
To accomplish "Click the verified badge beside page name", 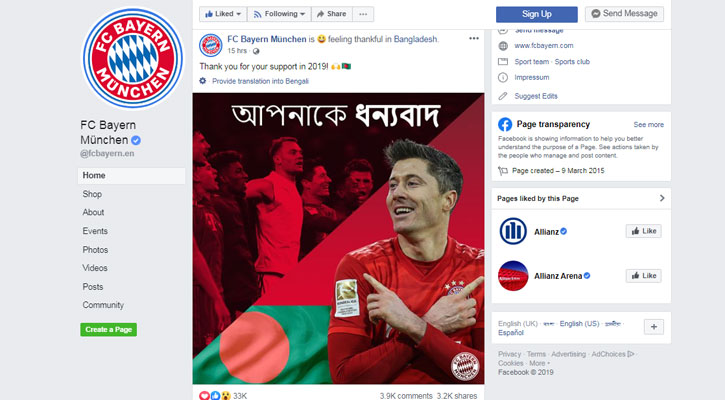I will [x=135, y=140].
